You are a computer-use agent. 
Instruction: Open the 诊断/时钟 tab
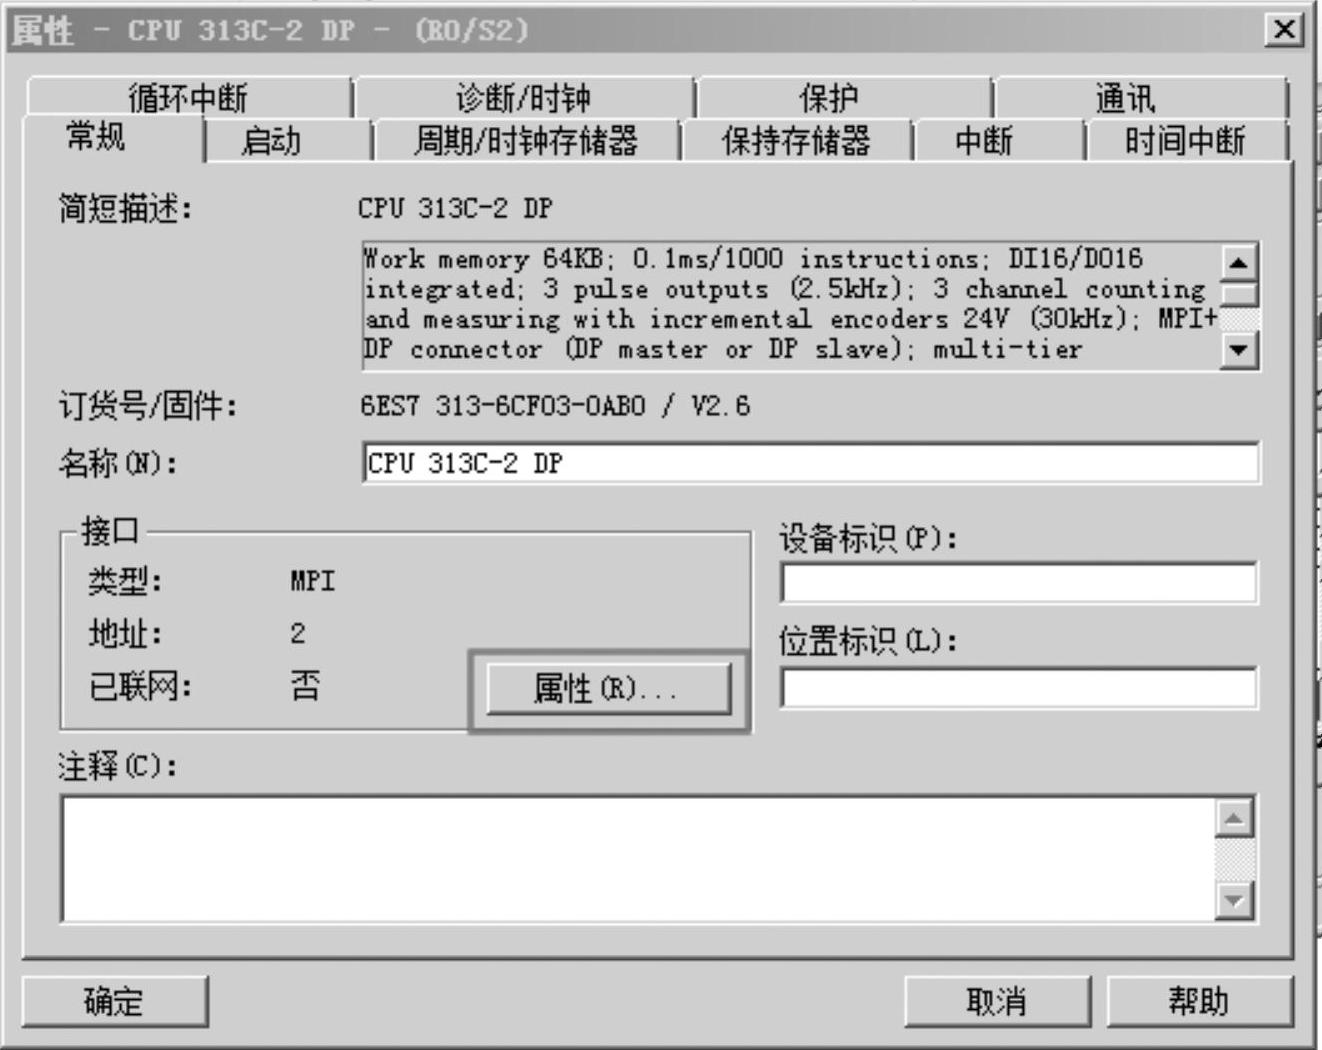pyautogui.click(x=524, y=98)
